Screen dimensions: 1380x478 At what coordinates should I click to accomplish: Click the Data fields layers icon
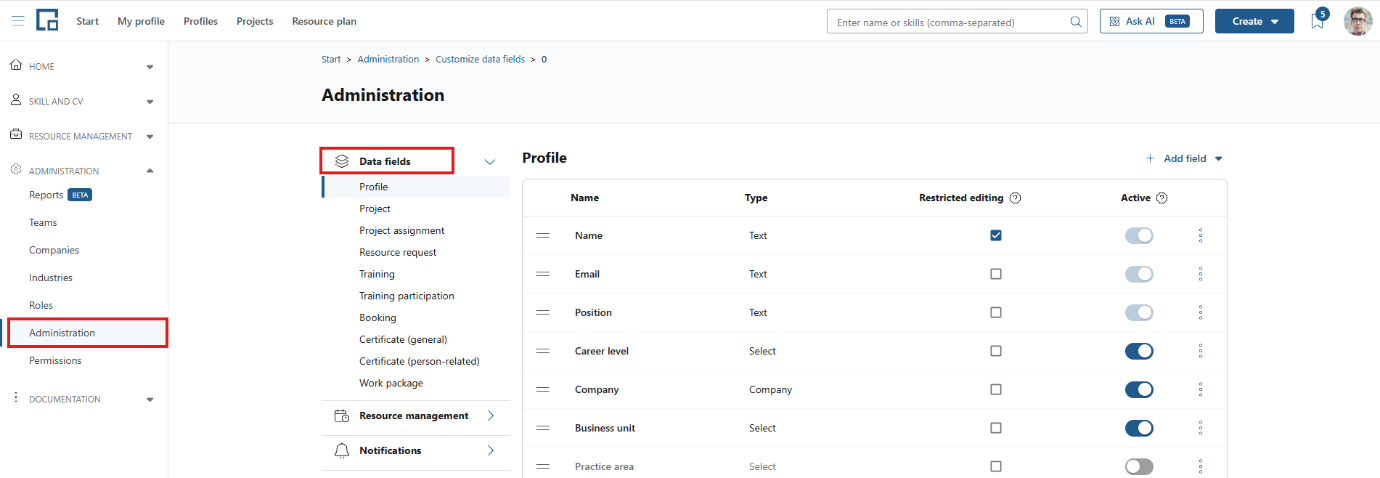coord(341,161)
